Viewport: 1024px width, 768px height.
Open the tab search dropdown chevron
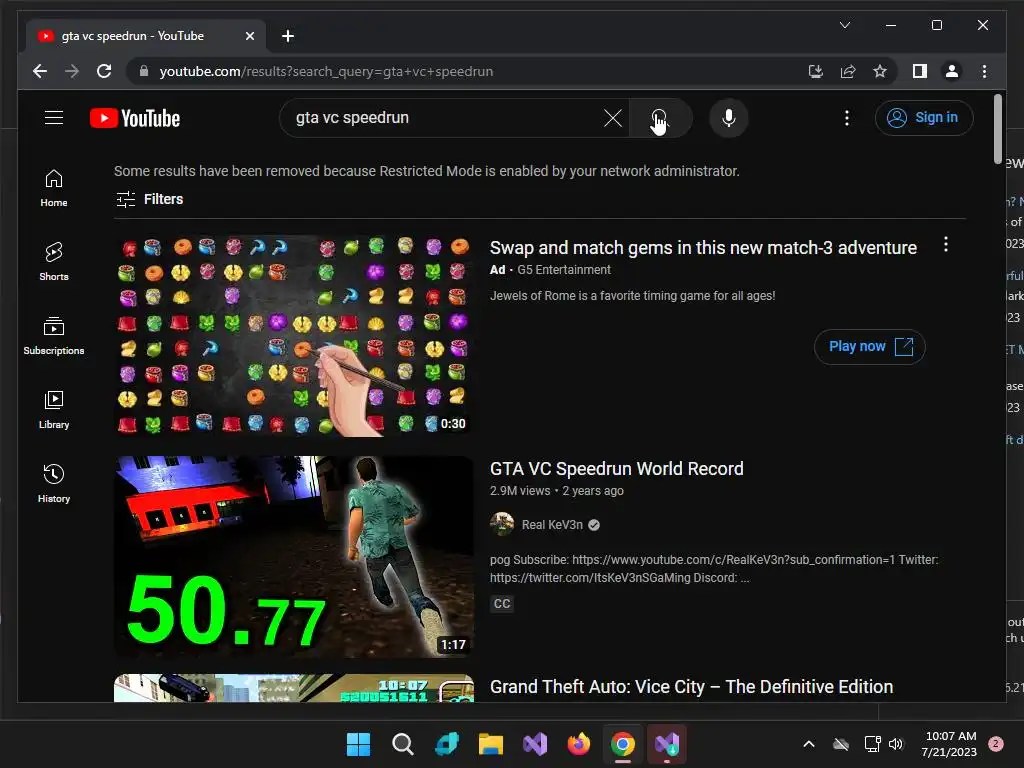tap(844, 25)
